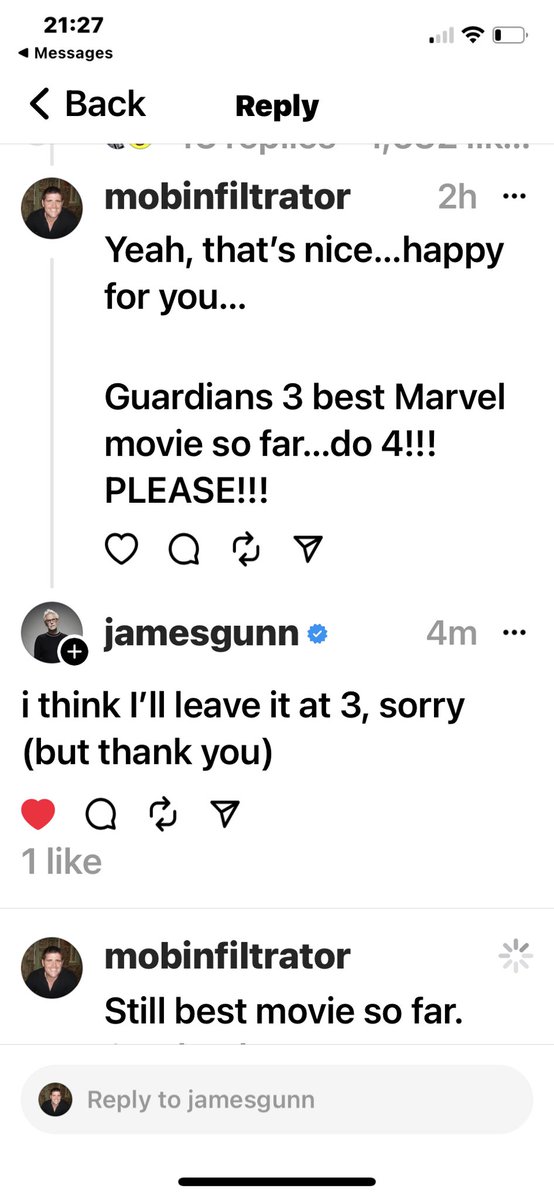This screenshot has height=1200, width=554.
Task: Return to Messages app from status bar
Action: [x=66, y=53]
